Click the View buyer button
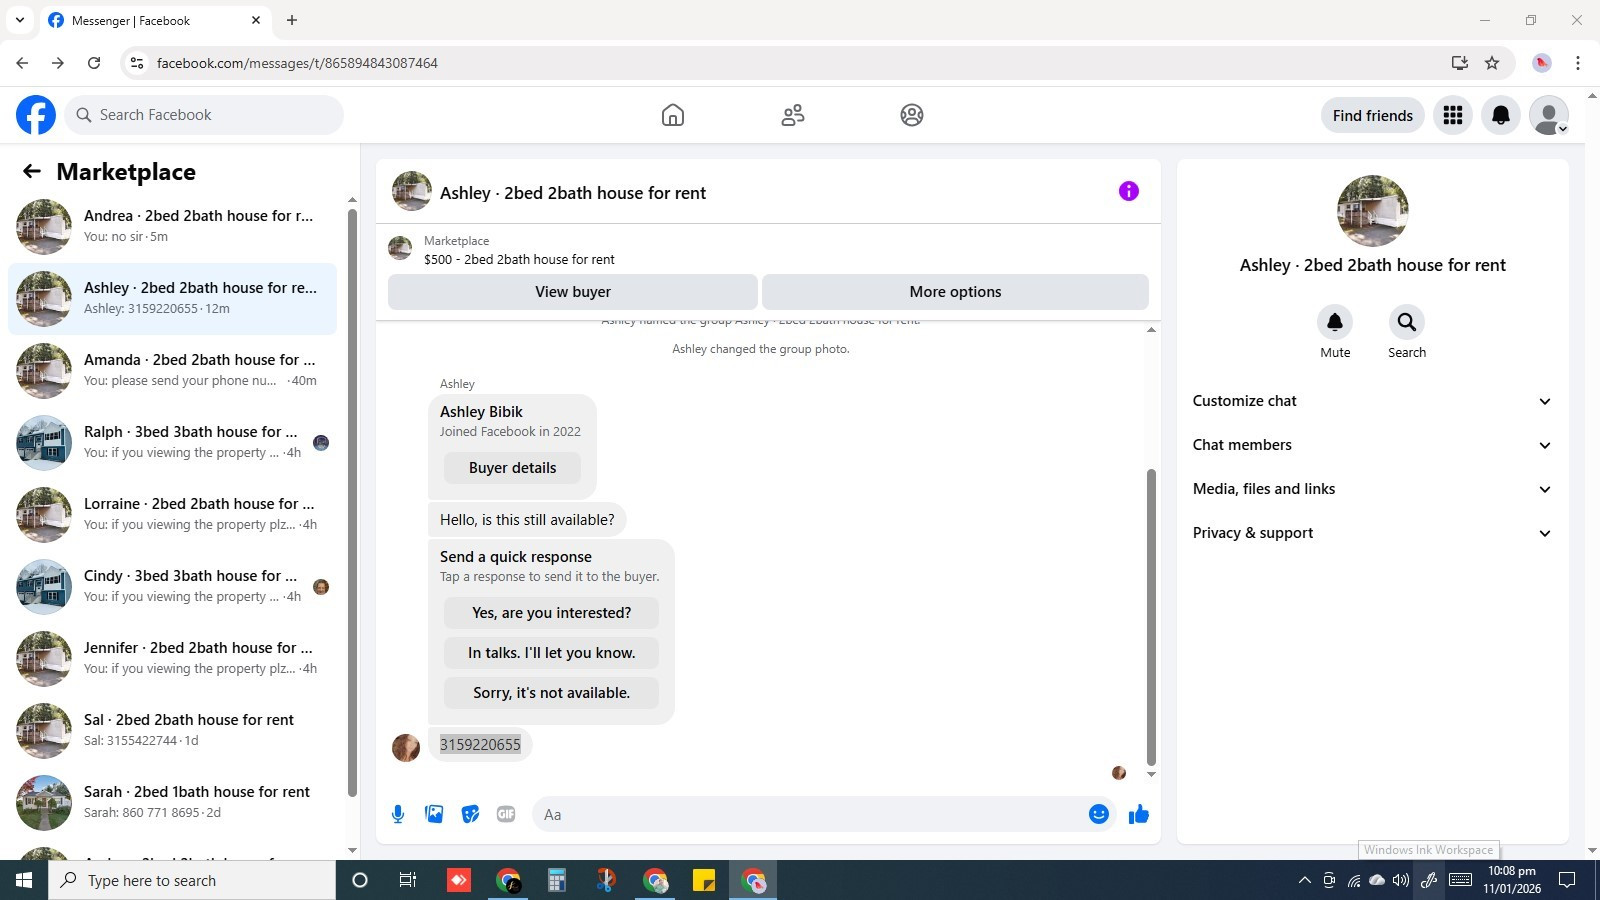This screenshot has height=900, width=1600. pyautogui.click(x=573, y=292)
